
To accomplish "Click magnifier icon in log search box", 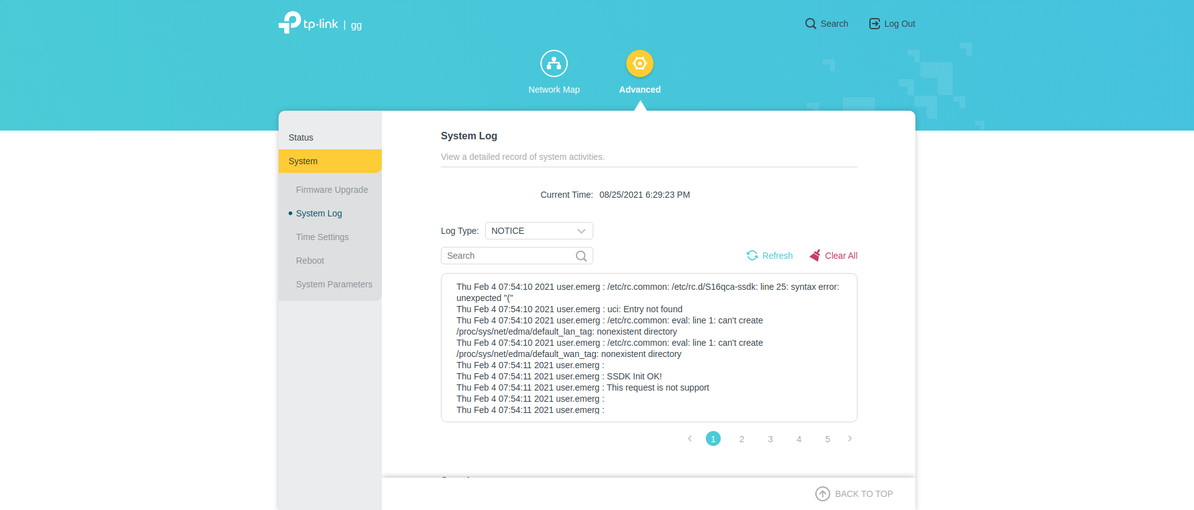I will click(581, 256).
